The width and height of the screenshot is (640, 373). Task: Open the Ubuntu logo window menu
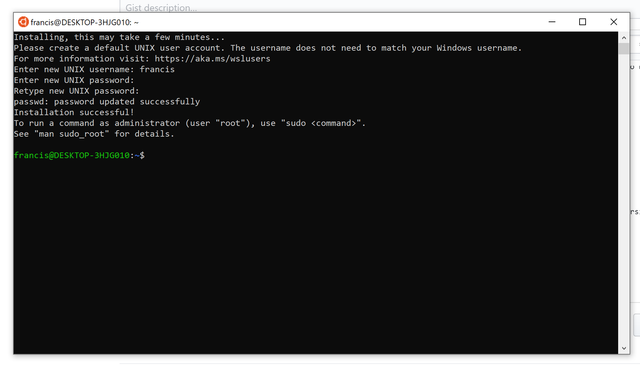(x=23, y=22)
